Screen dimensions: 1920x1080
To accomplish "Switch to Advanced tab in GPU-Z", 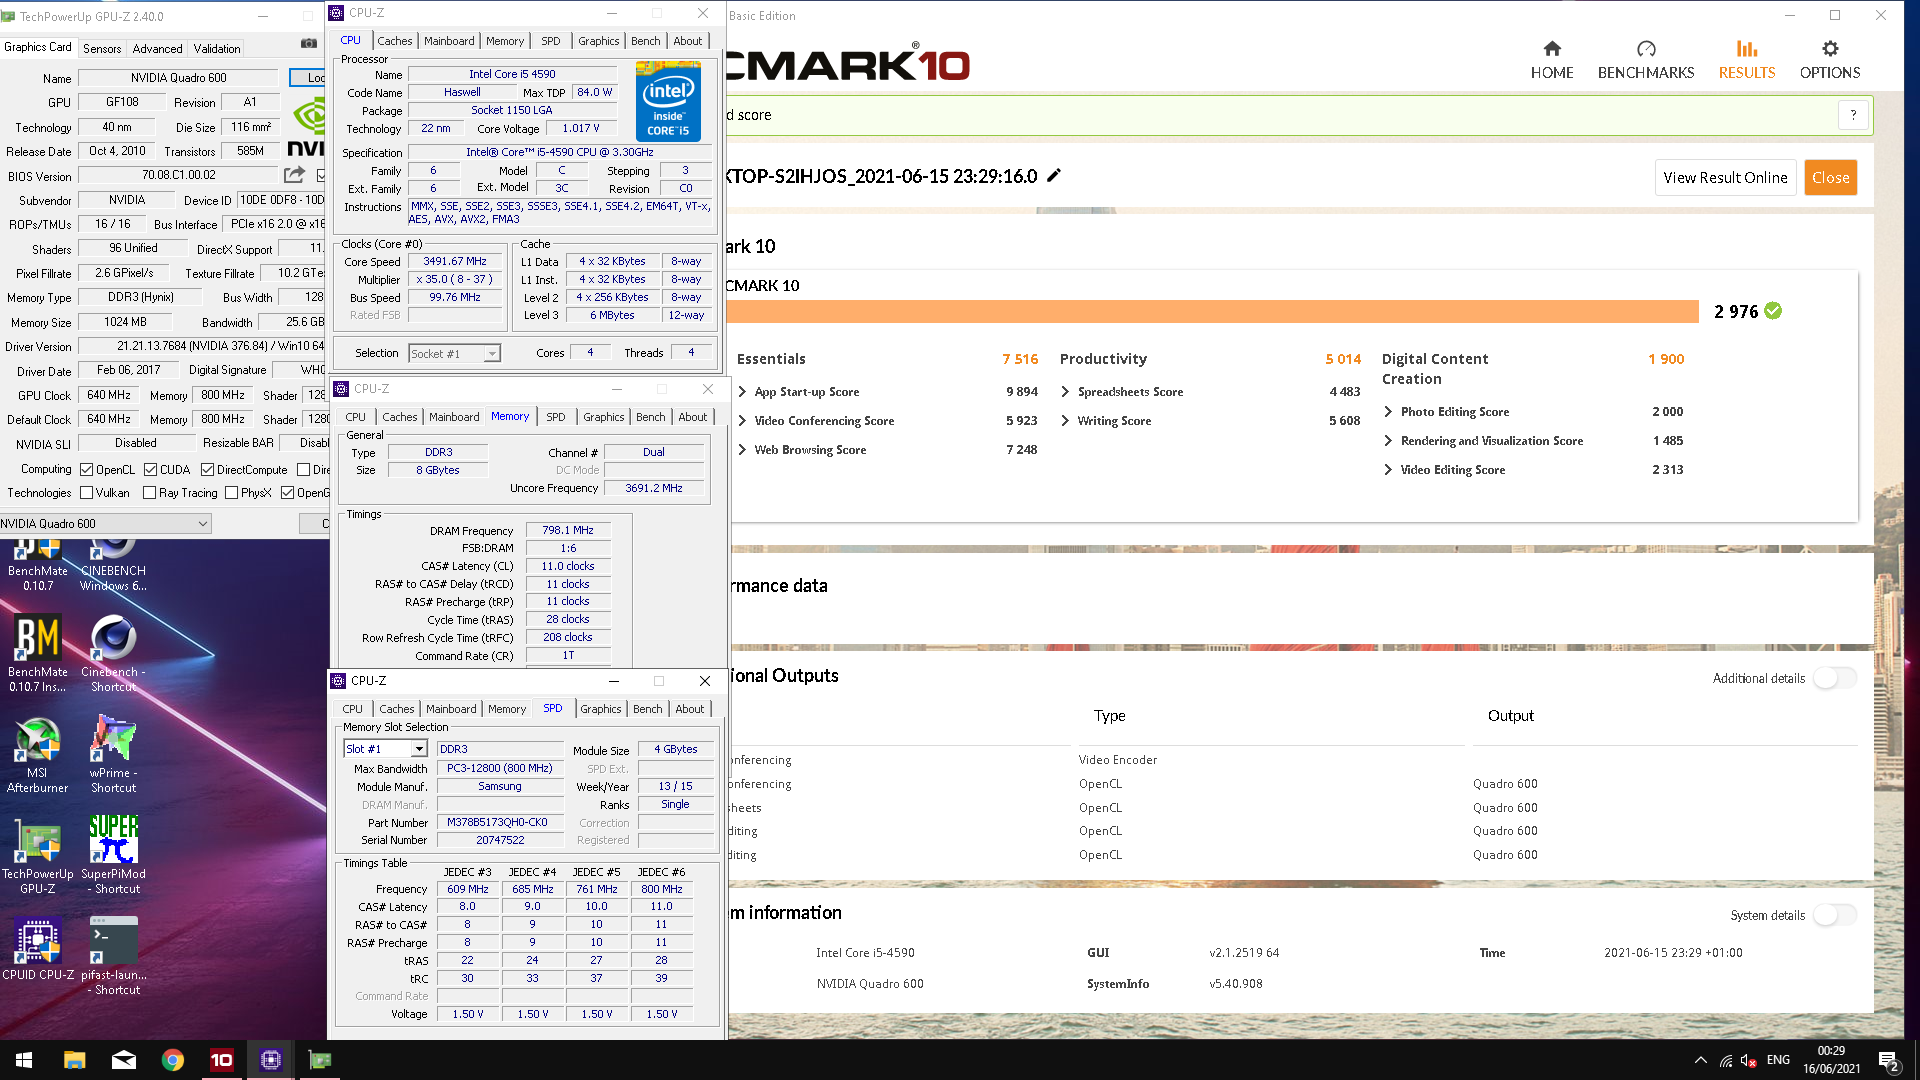I will point(157,48).
